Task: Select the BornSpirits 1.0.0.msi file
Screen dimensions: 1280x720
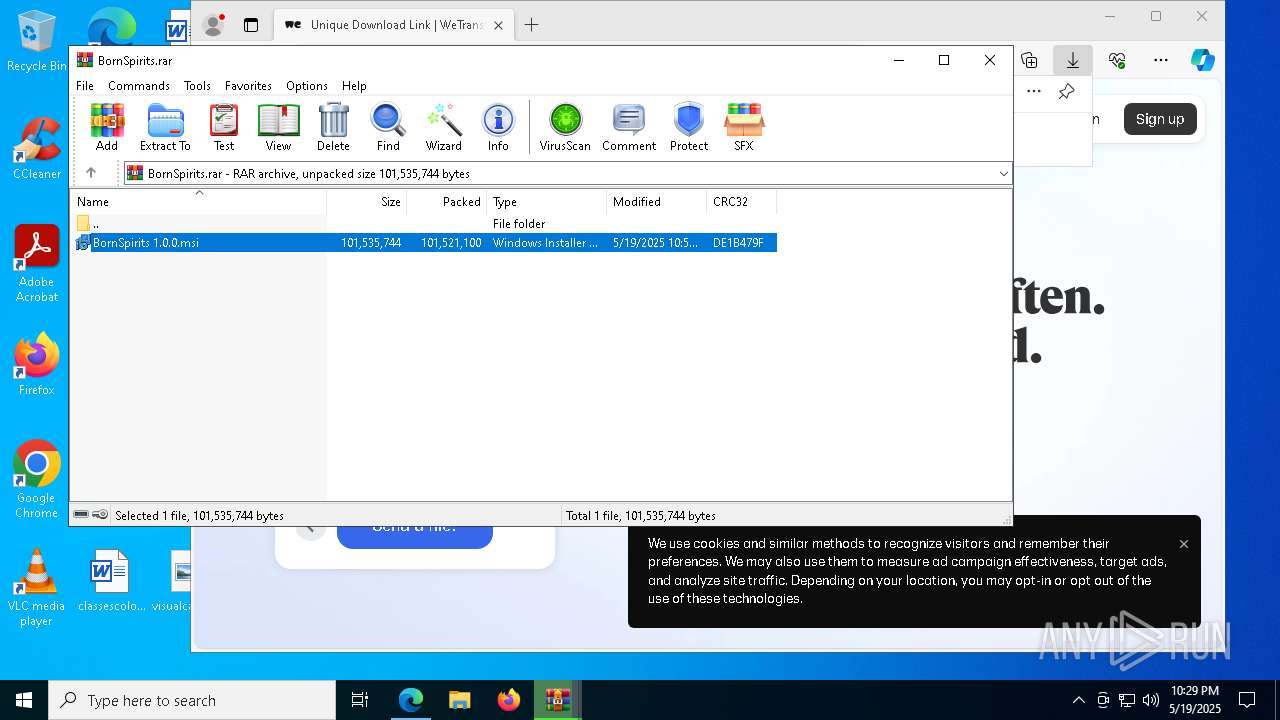Action: pyautogui.click(x=426, y=243)
